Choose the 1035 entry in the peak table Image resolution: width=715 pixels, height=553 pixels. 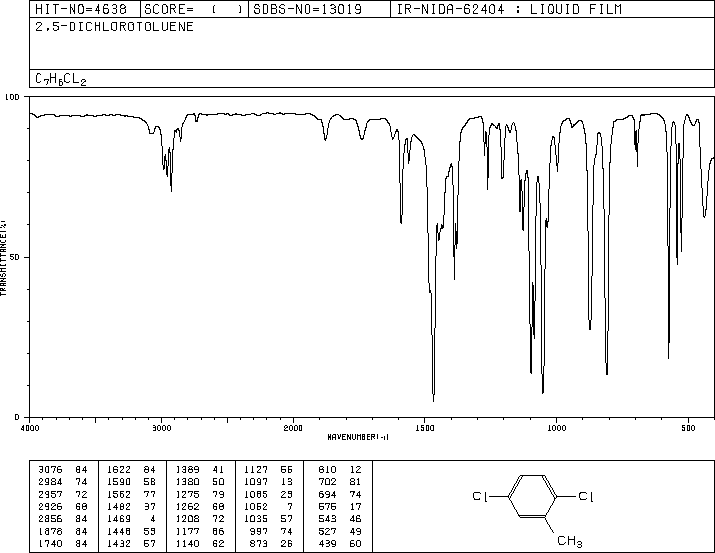pos(256,519)
